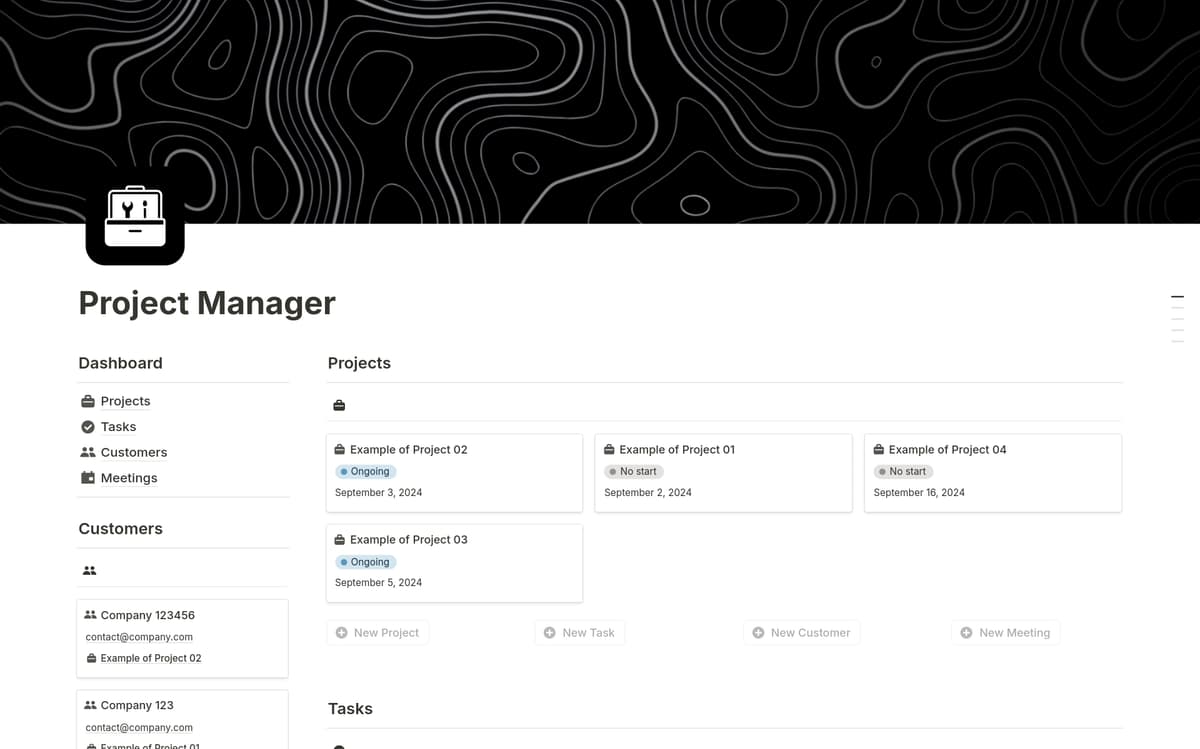Screen dimensions: 1200x749
Task: Click the checkmark icon beside Tasks link
Action: tap(88, 427)
